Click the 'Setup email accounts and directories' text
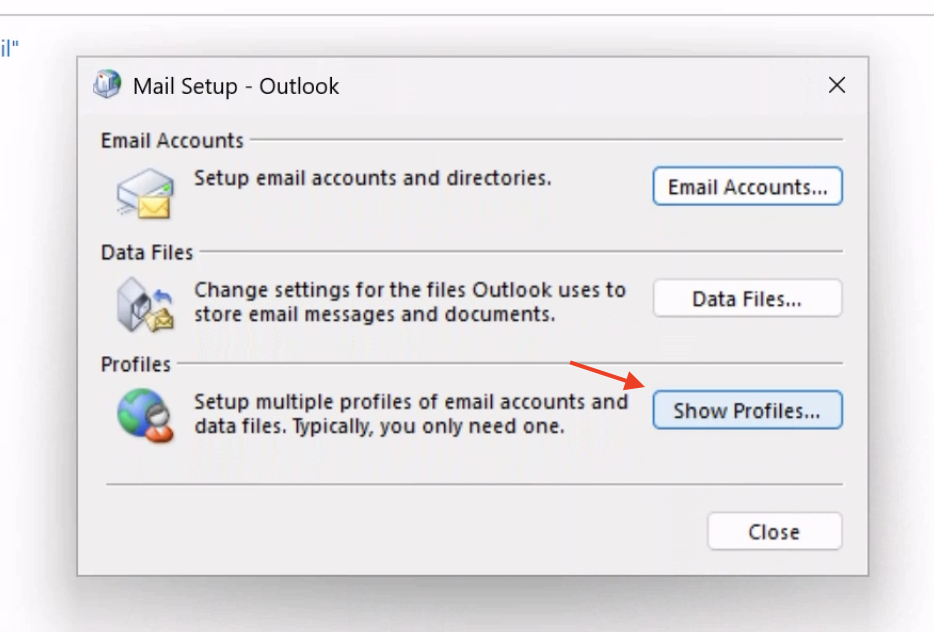This screenshot has height=632, width=934. pyautogui.click(x=373, y=178)
